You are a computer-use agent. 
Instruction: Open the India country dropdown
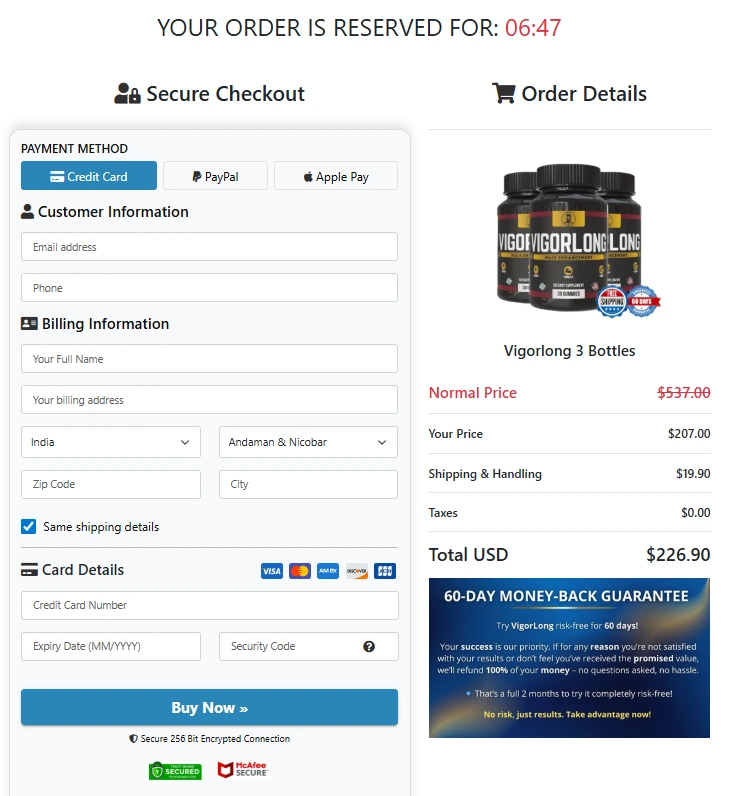tap(111, 442)
